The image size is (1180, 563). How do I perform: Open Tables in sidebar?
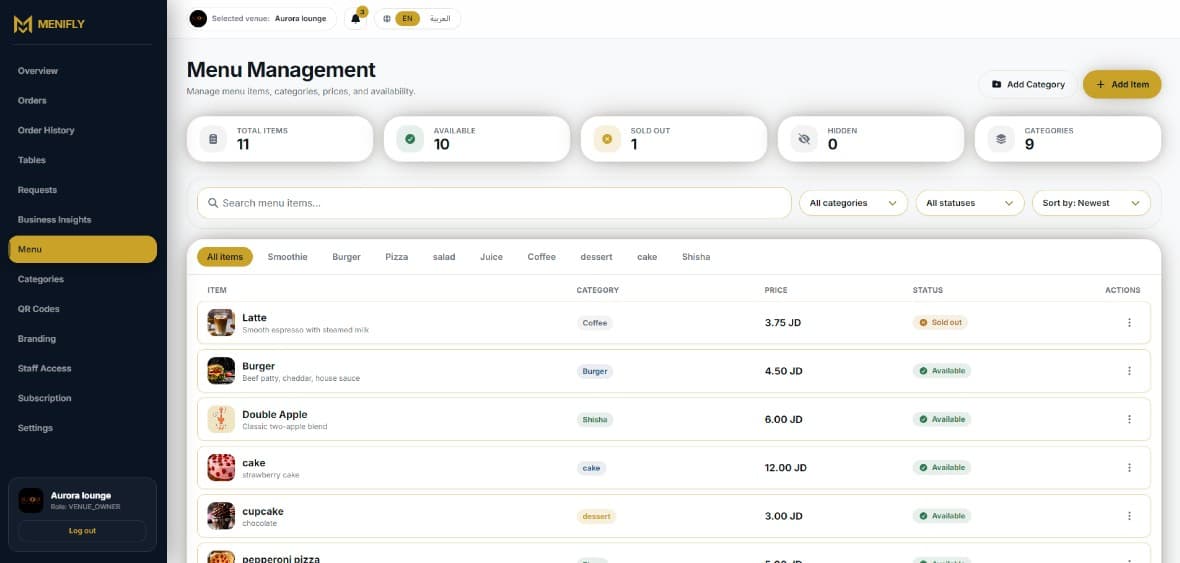[83, 160]
